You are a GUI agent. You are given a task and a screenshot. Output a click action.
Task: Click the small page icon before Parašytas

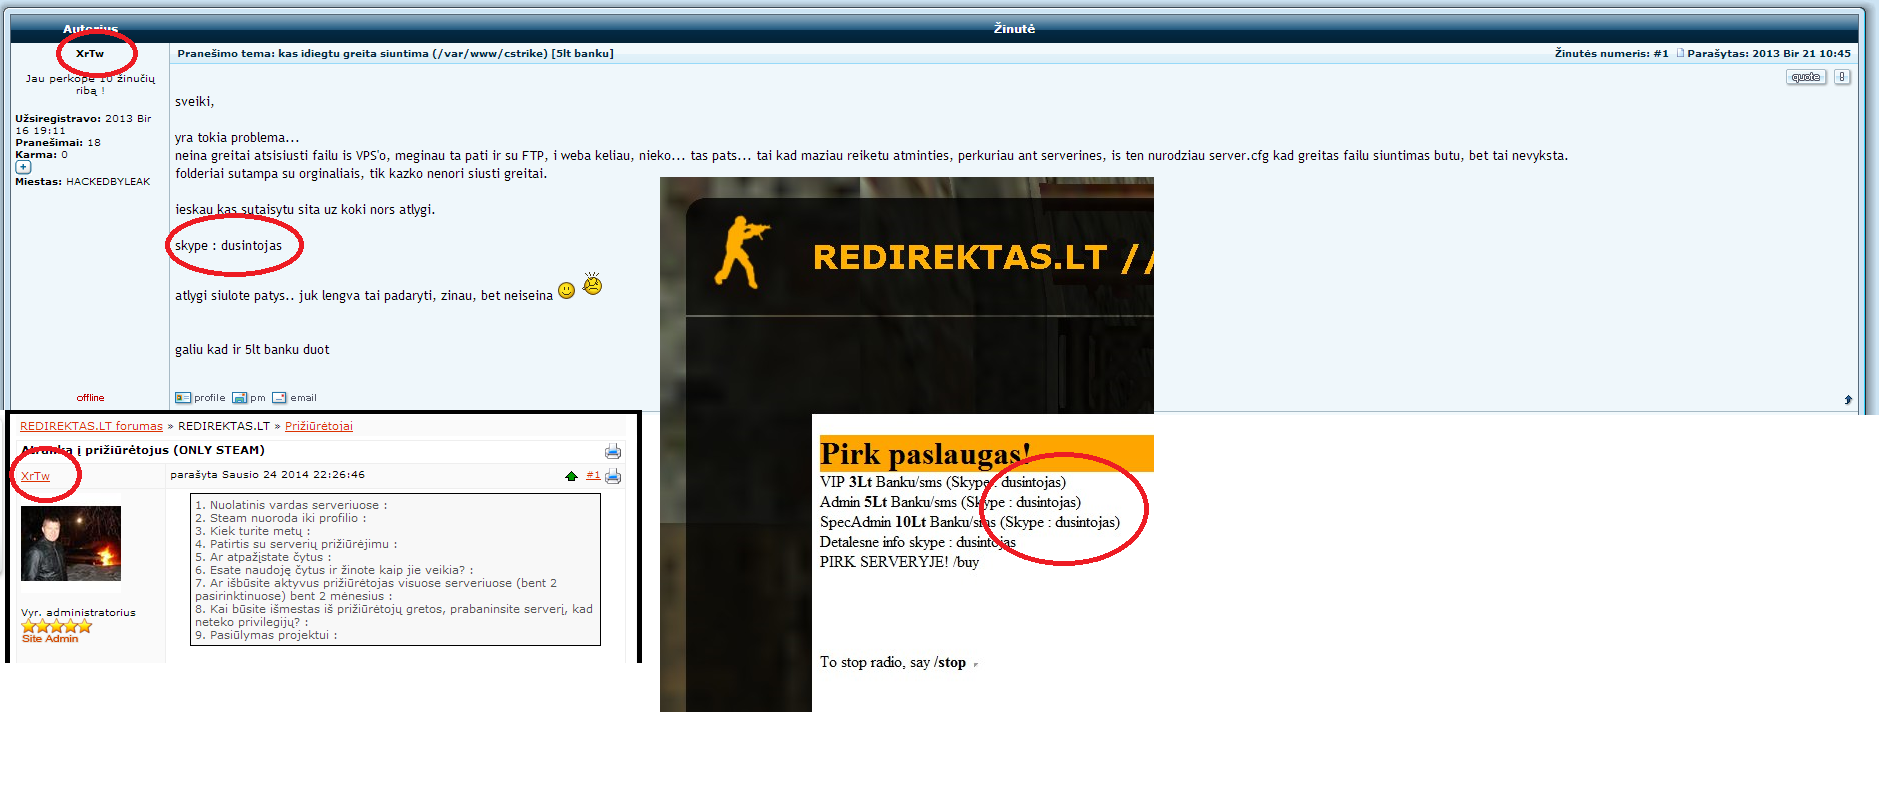[1680, 53]
